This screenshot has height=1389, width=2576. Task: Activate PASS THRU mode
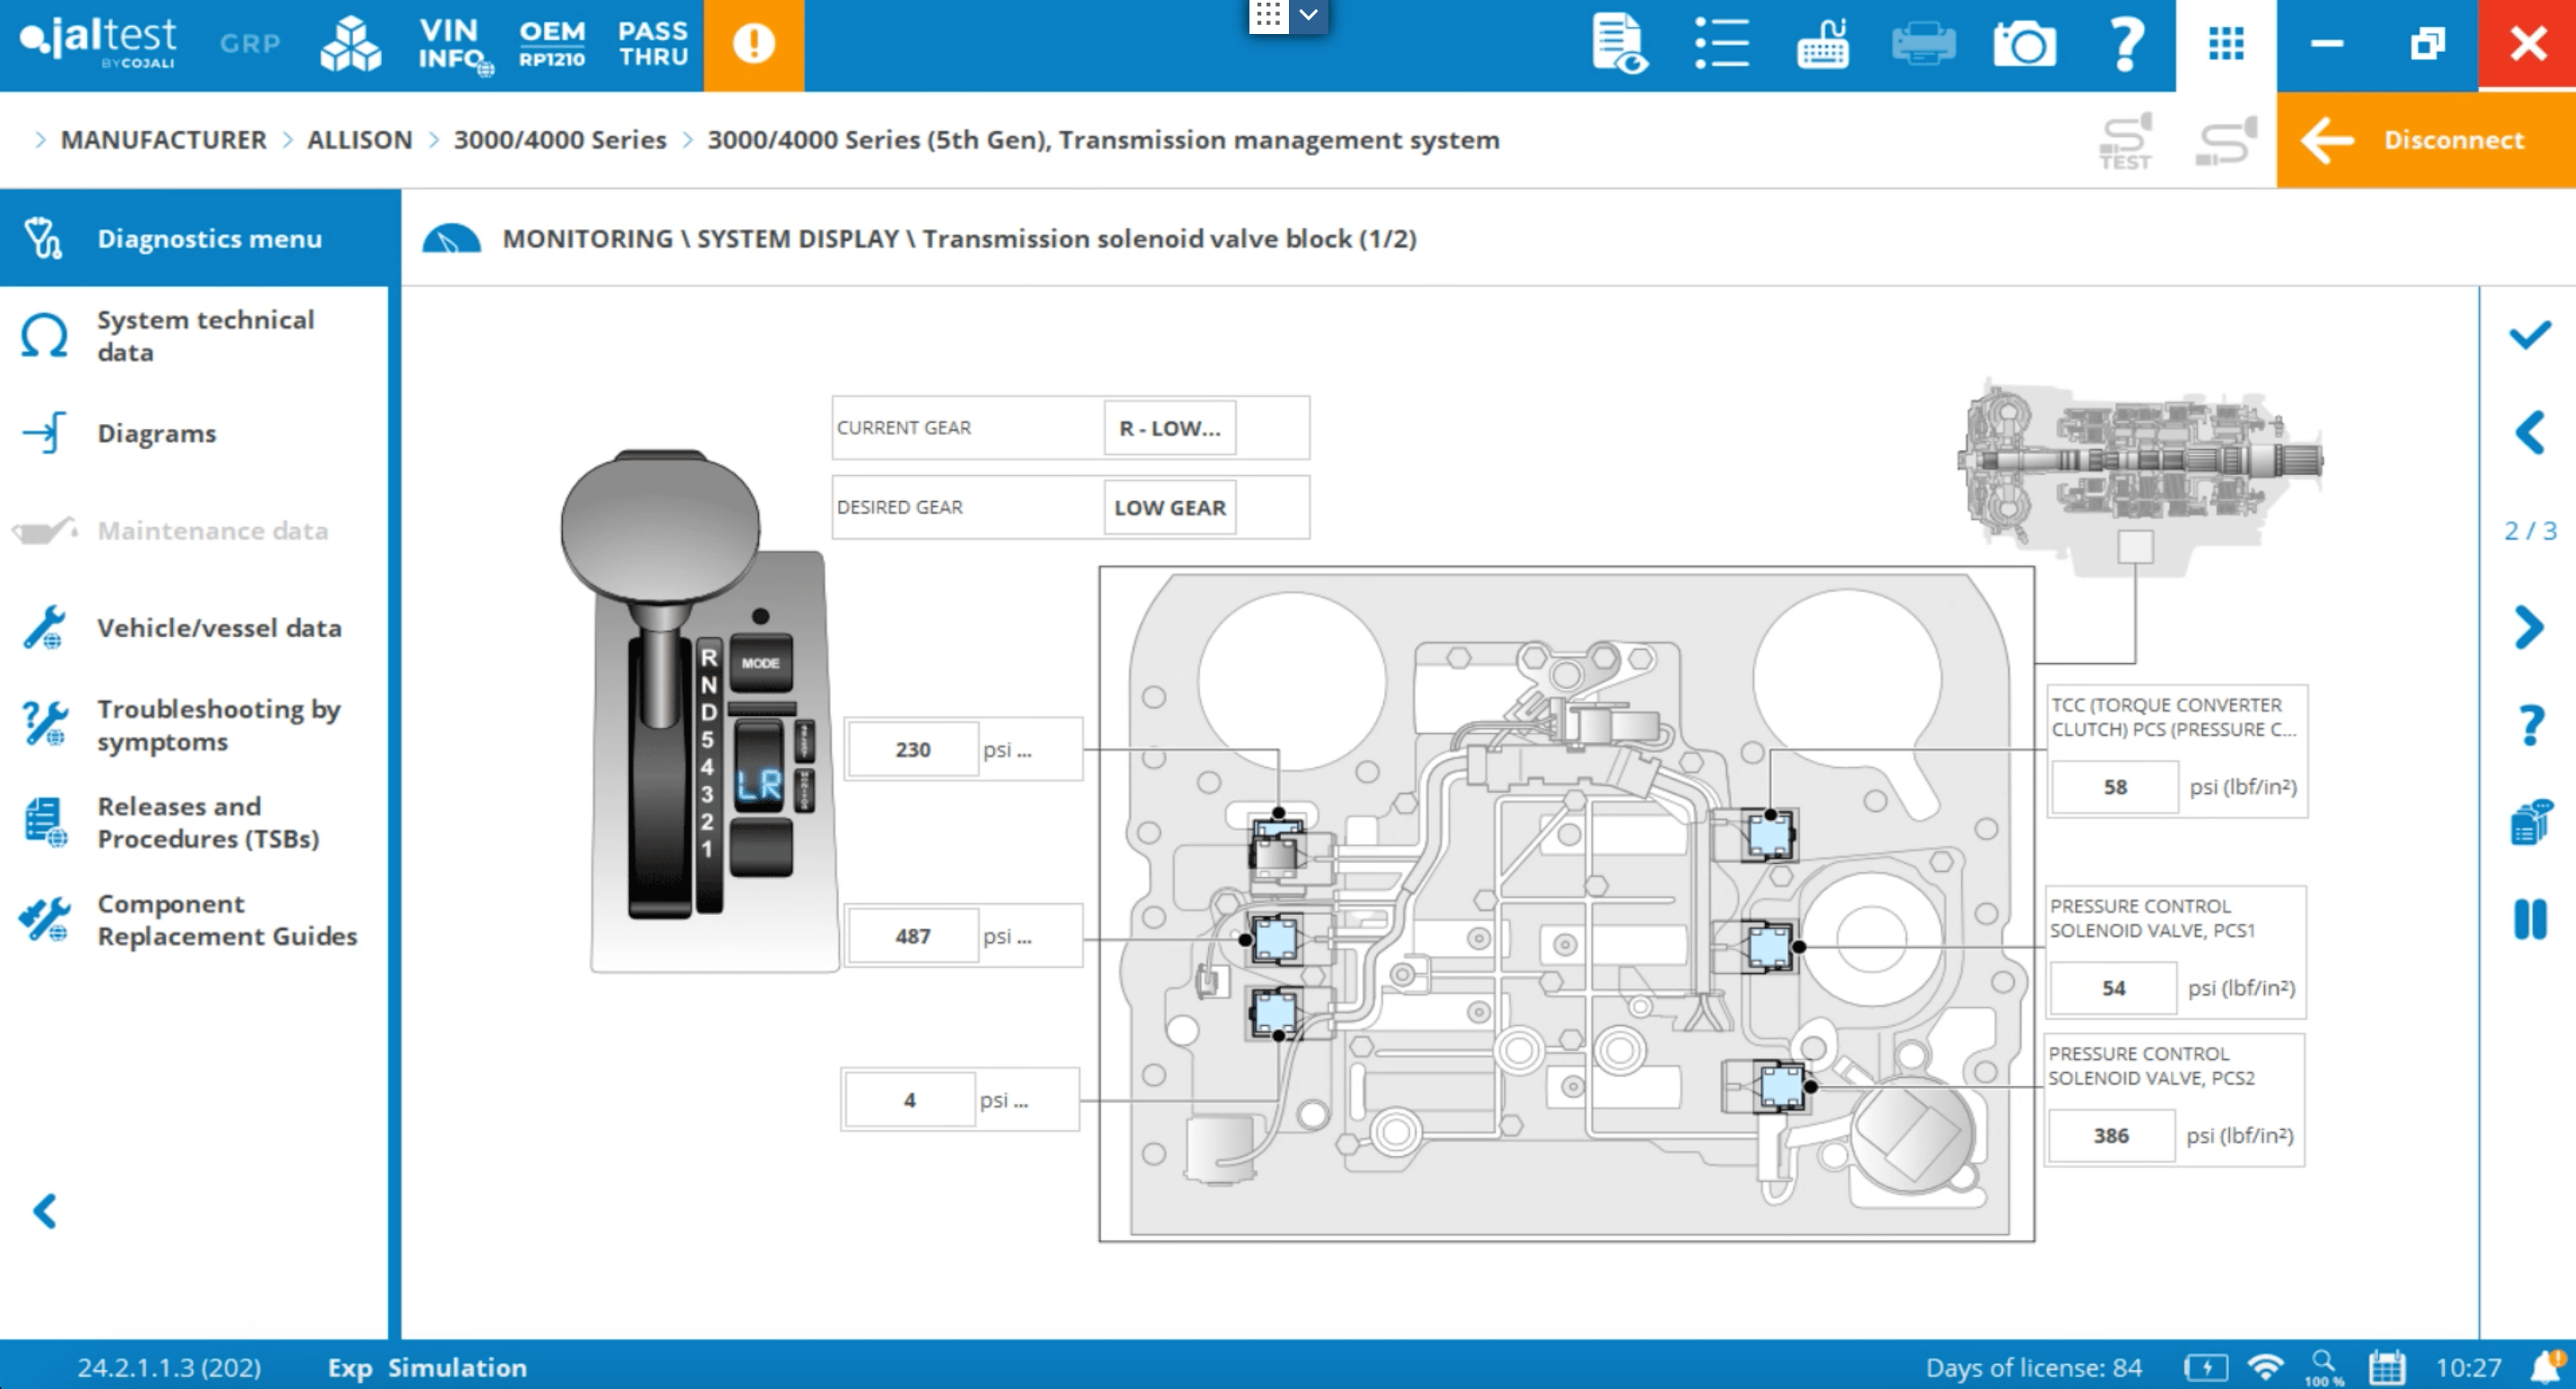tap(652, 45)
